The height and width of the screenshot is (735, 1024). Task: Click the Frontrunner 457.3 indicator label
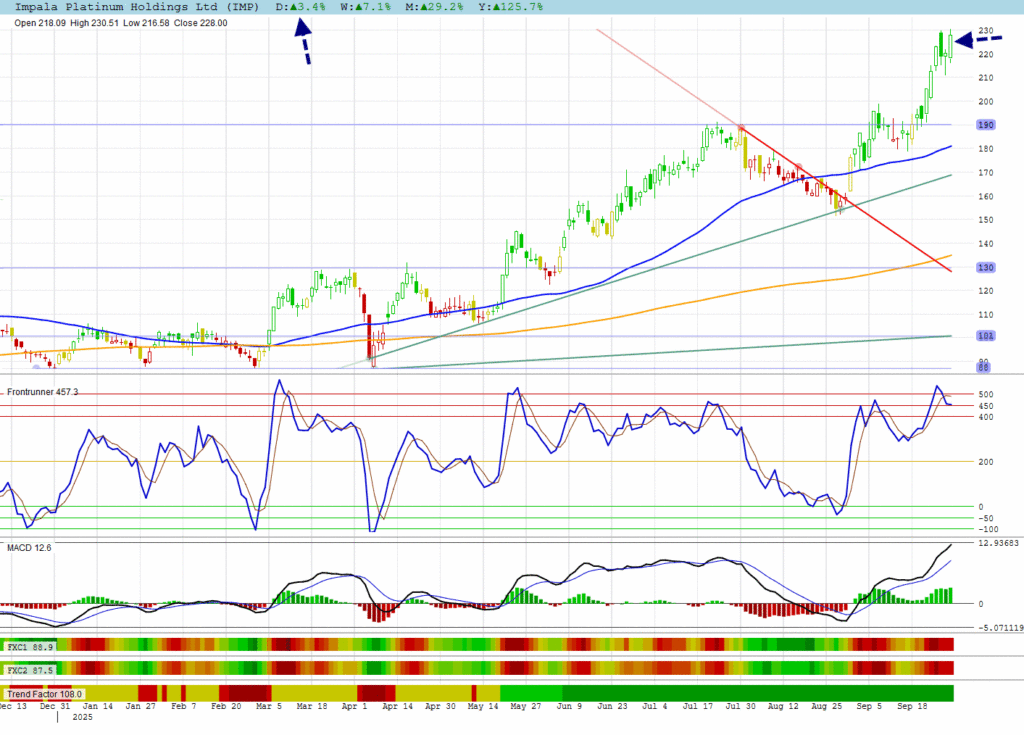pyautogui.click(x=42, y=392)
